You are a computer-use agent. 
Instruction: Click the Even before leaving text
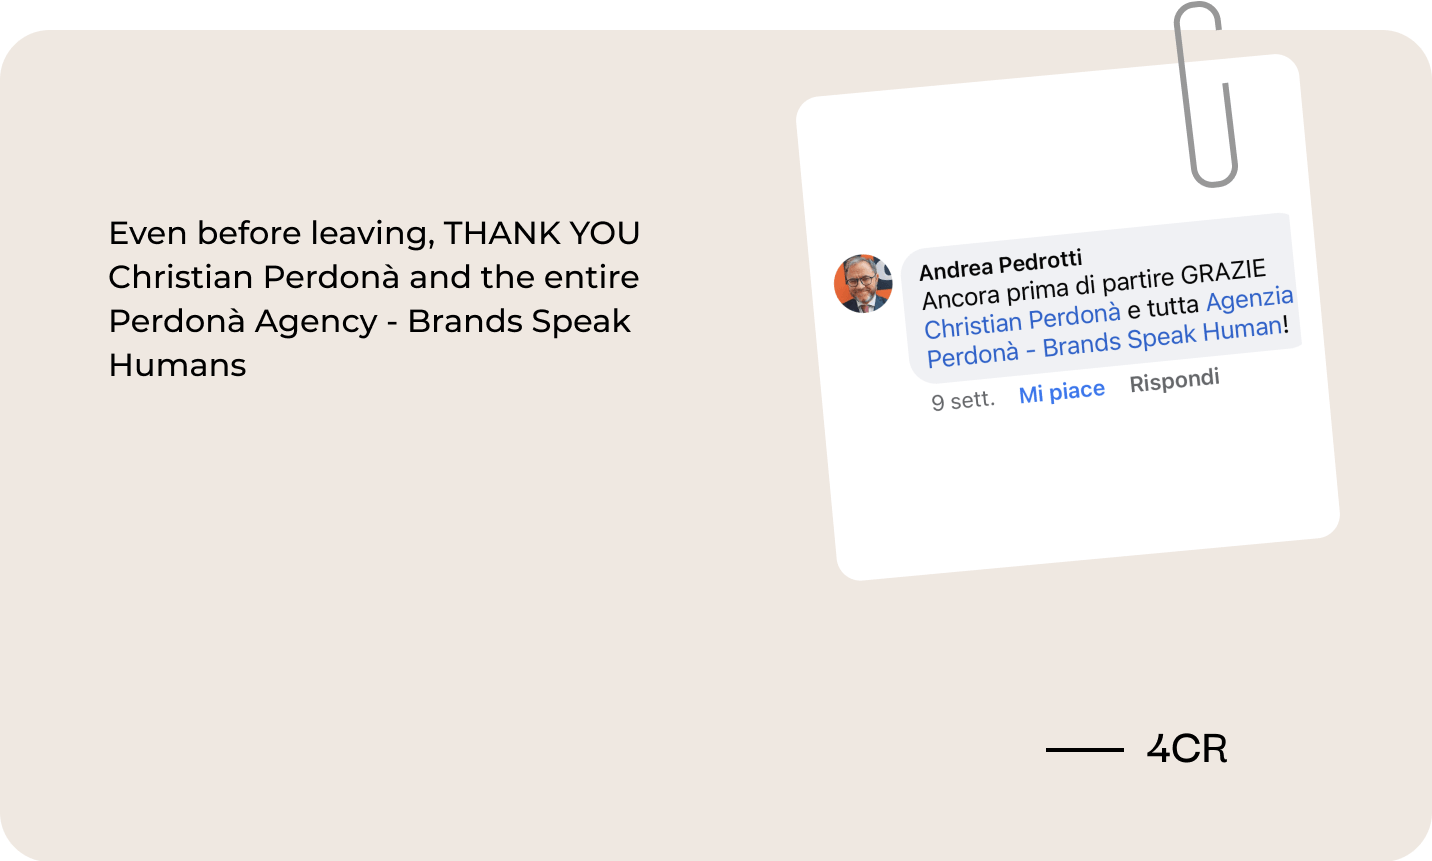tap(270, 233)
